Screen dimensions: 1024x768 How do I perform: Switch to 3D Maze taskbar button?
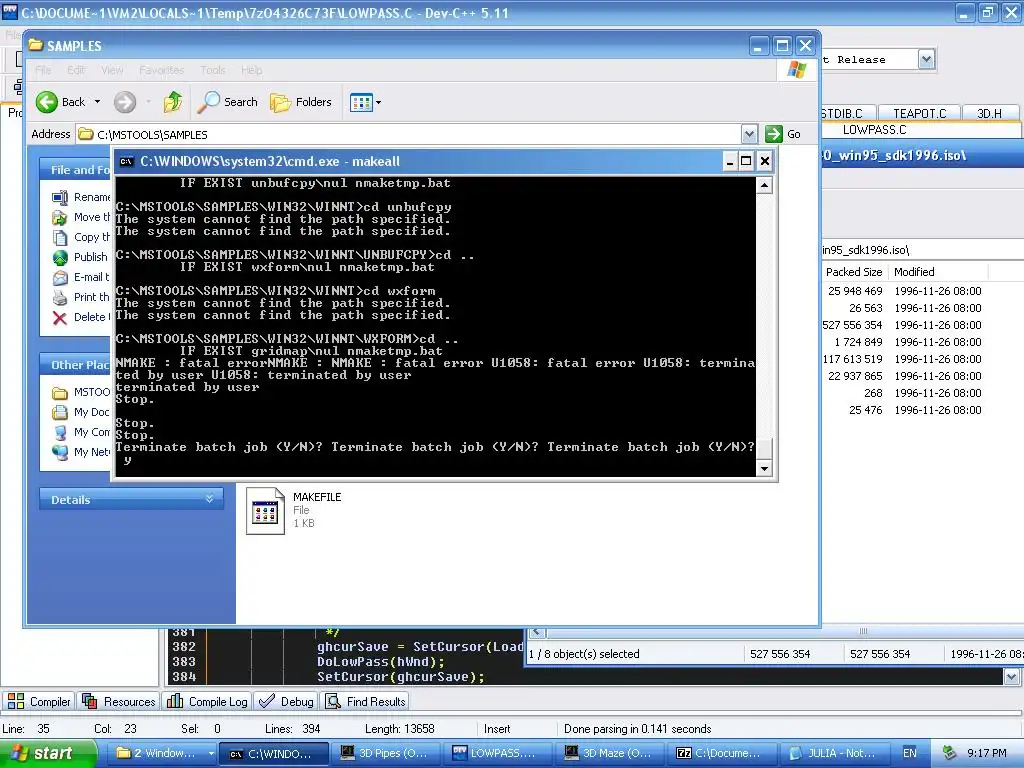[x=609, y=753]
